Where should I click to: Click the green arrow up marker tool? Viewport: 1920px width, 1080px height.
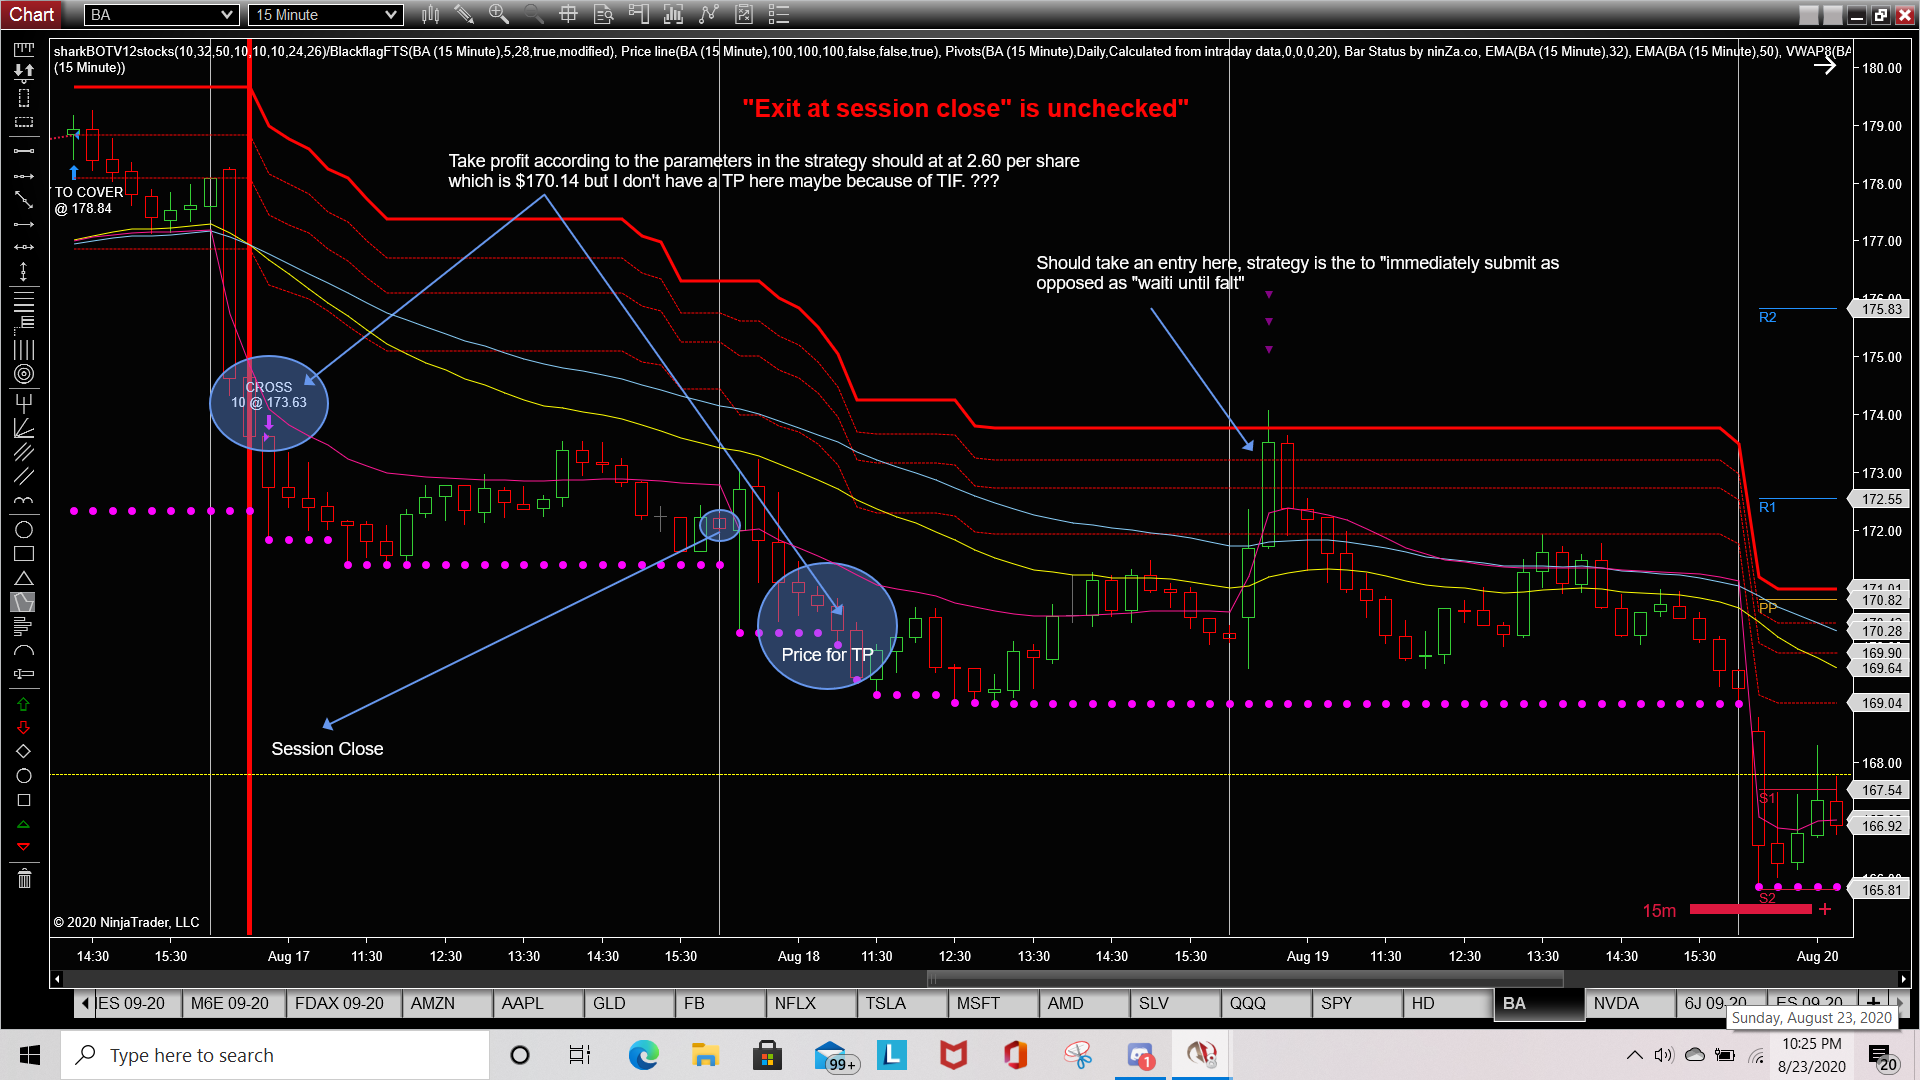(x=24, y=705)
